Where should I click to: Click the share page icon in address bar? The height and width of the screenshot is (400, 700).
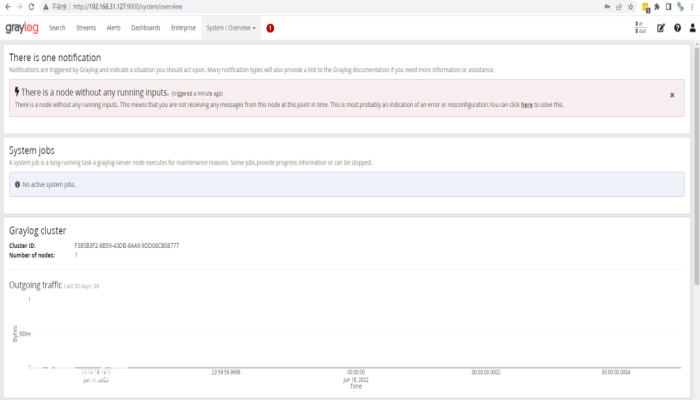coord(619,7)
